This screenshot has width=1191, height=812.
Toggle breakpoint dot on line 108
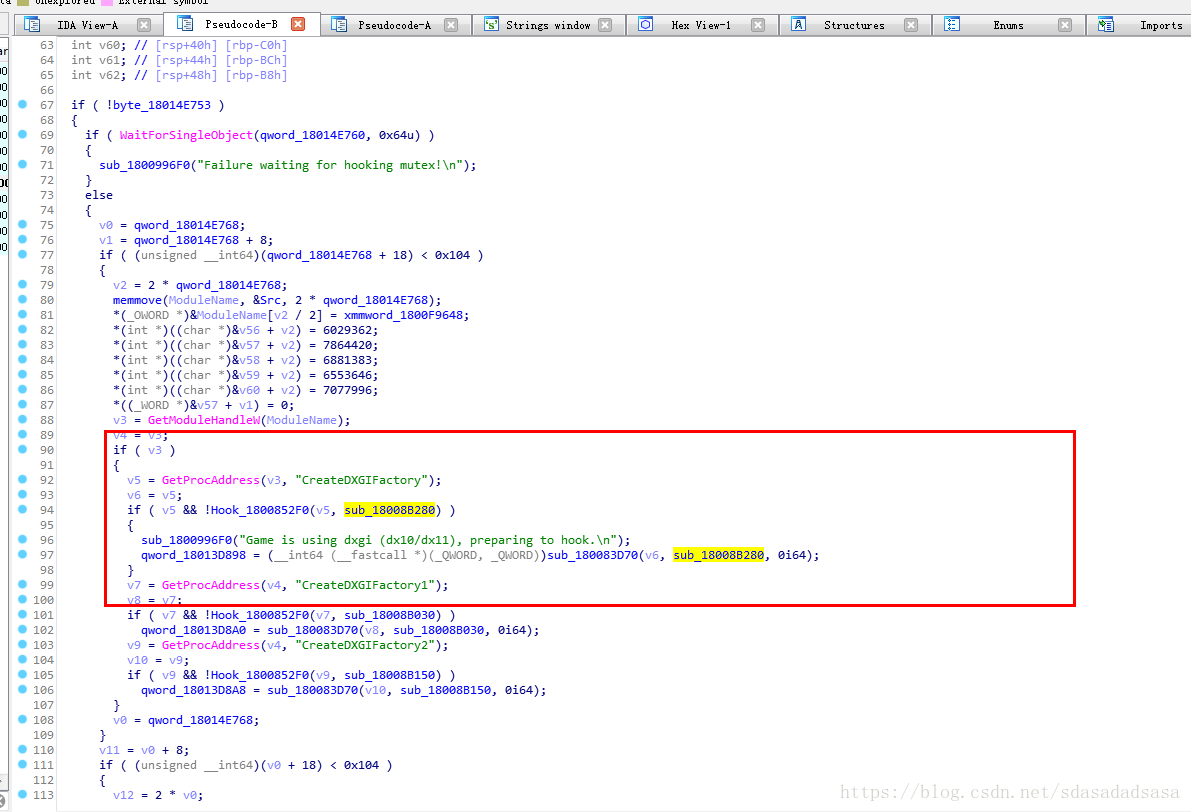click(23, 719)
